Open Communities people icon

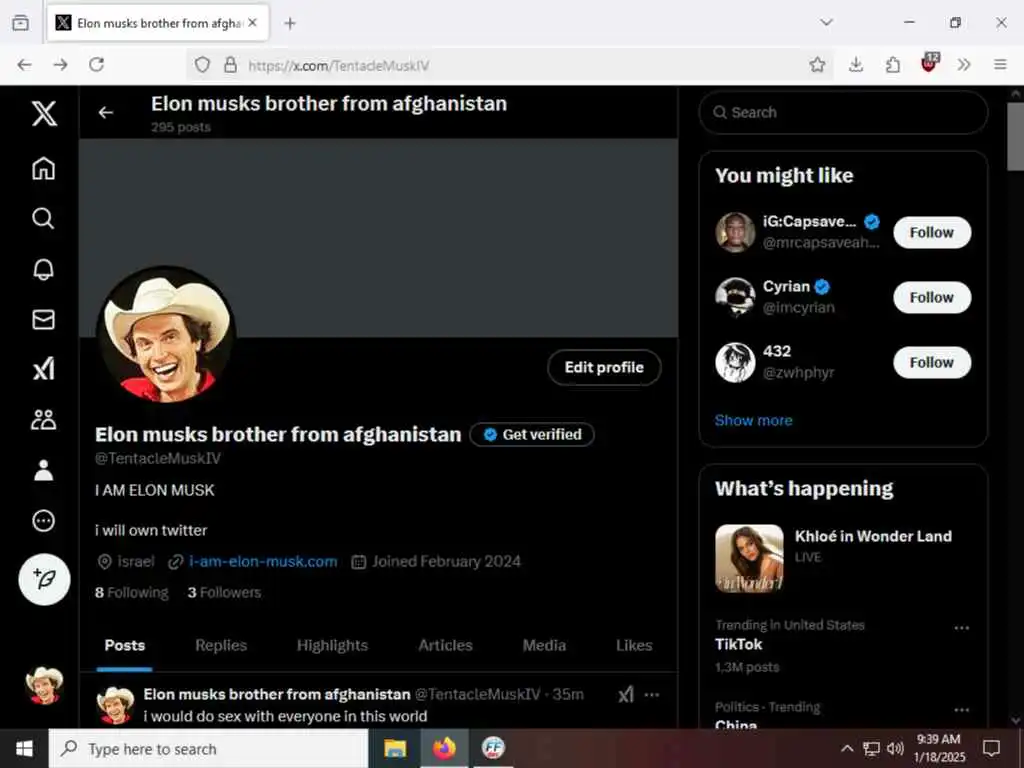[44, 419]
